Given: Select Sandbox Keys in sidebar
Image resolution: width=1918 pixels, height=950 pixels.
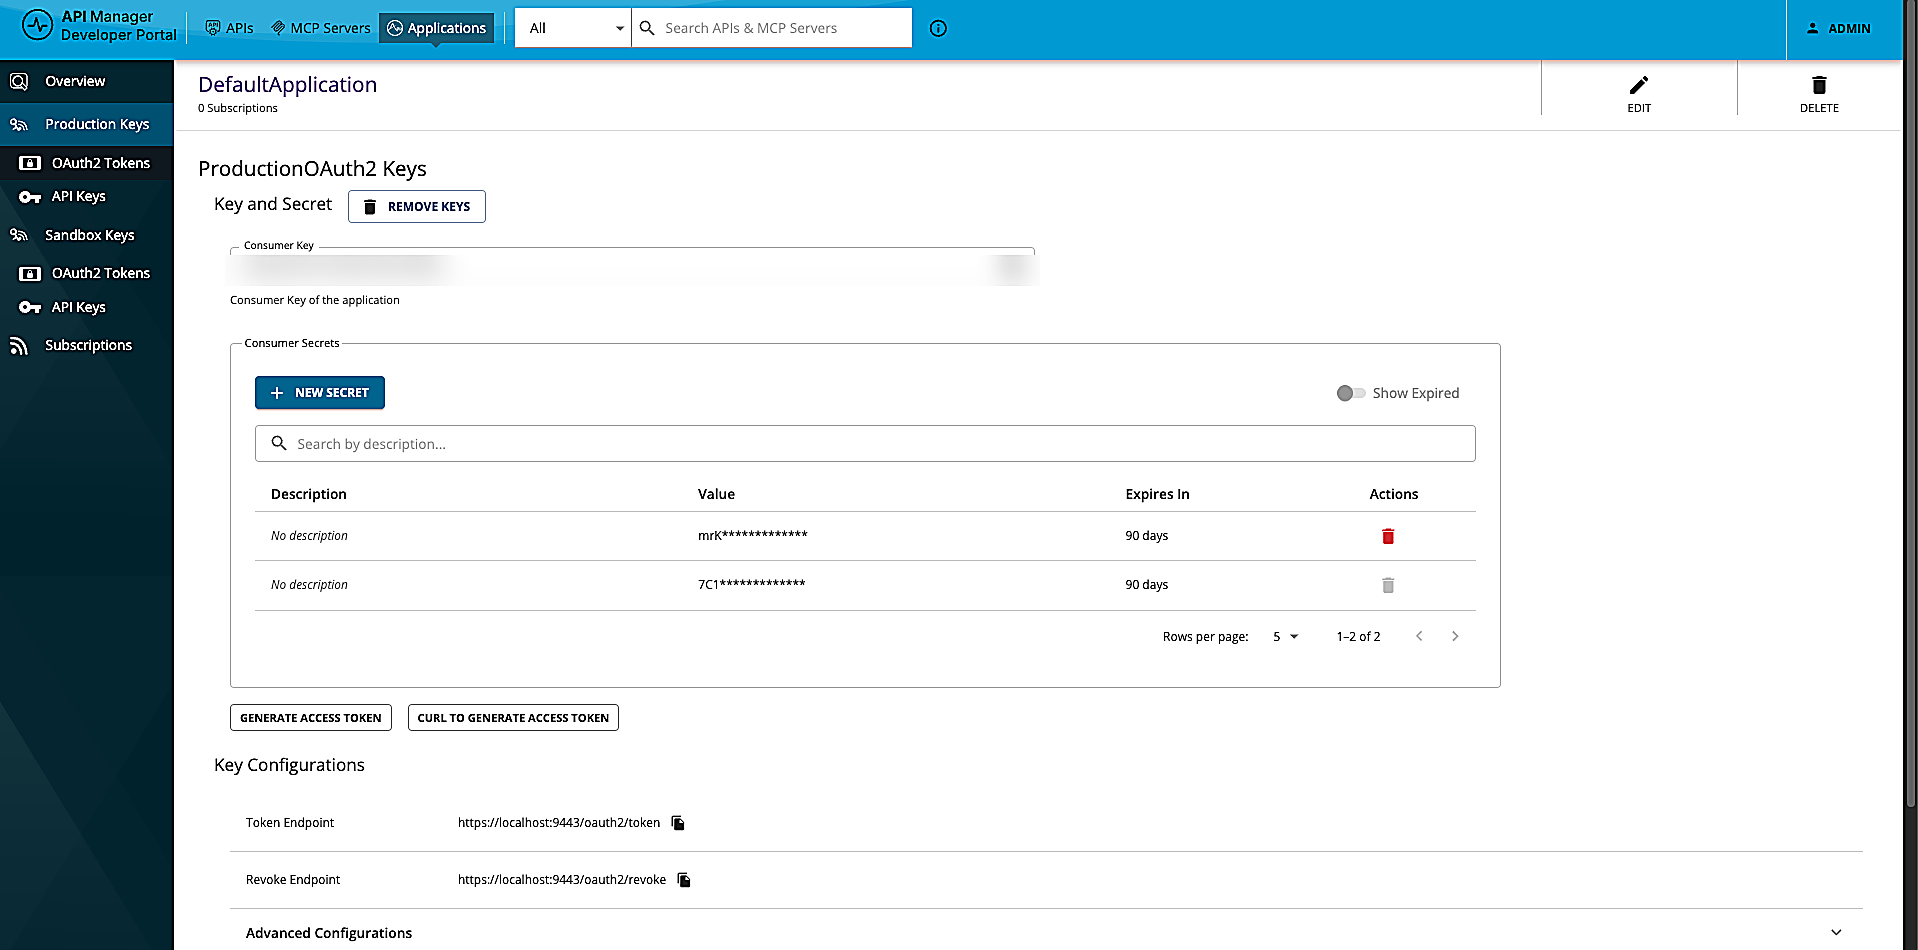Looking at the screenshot, I should click(87, 235).
